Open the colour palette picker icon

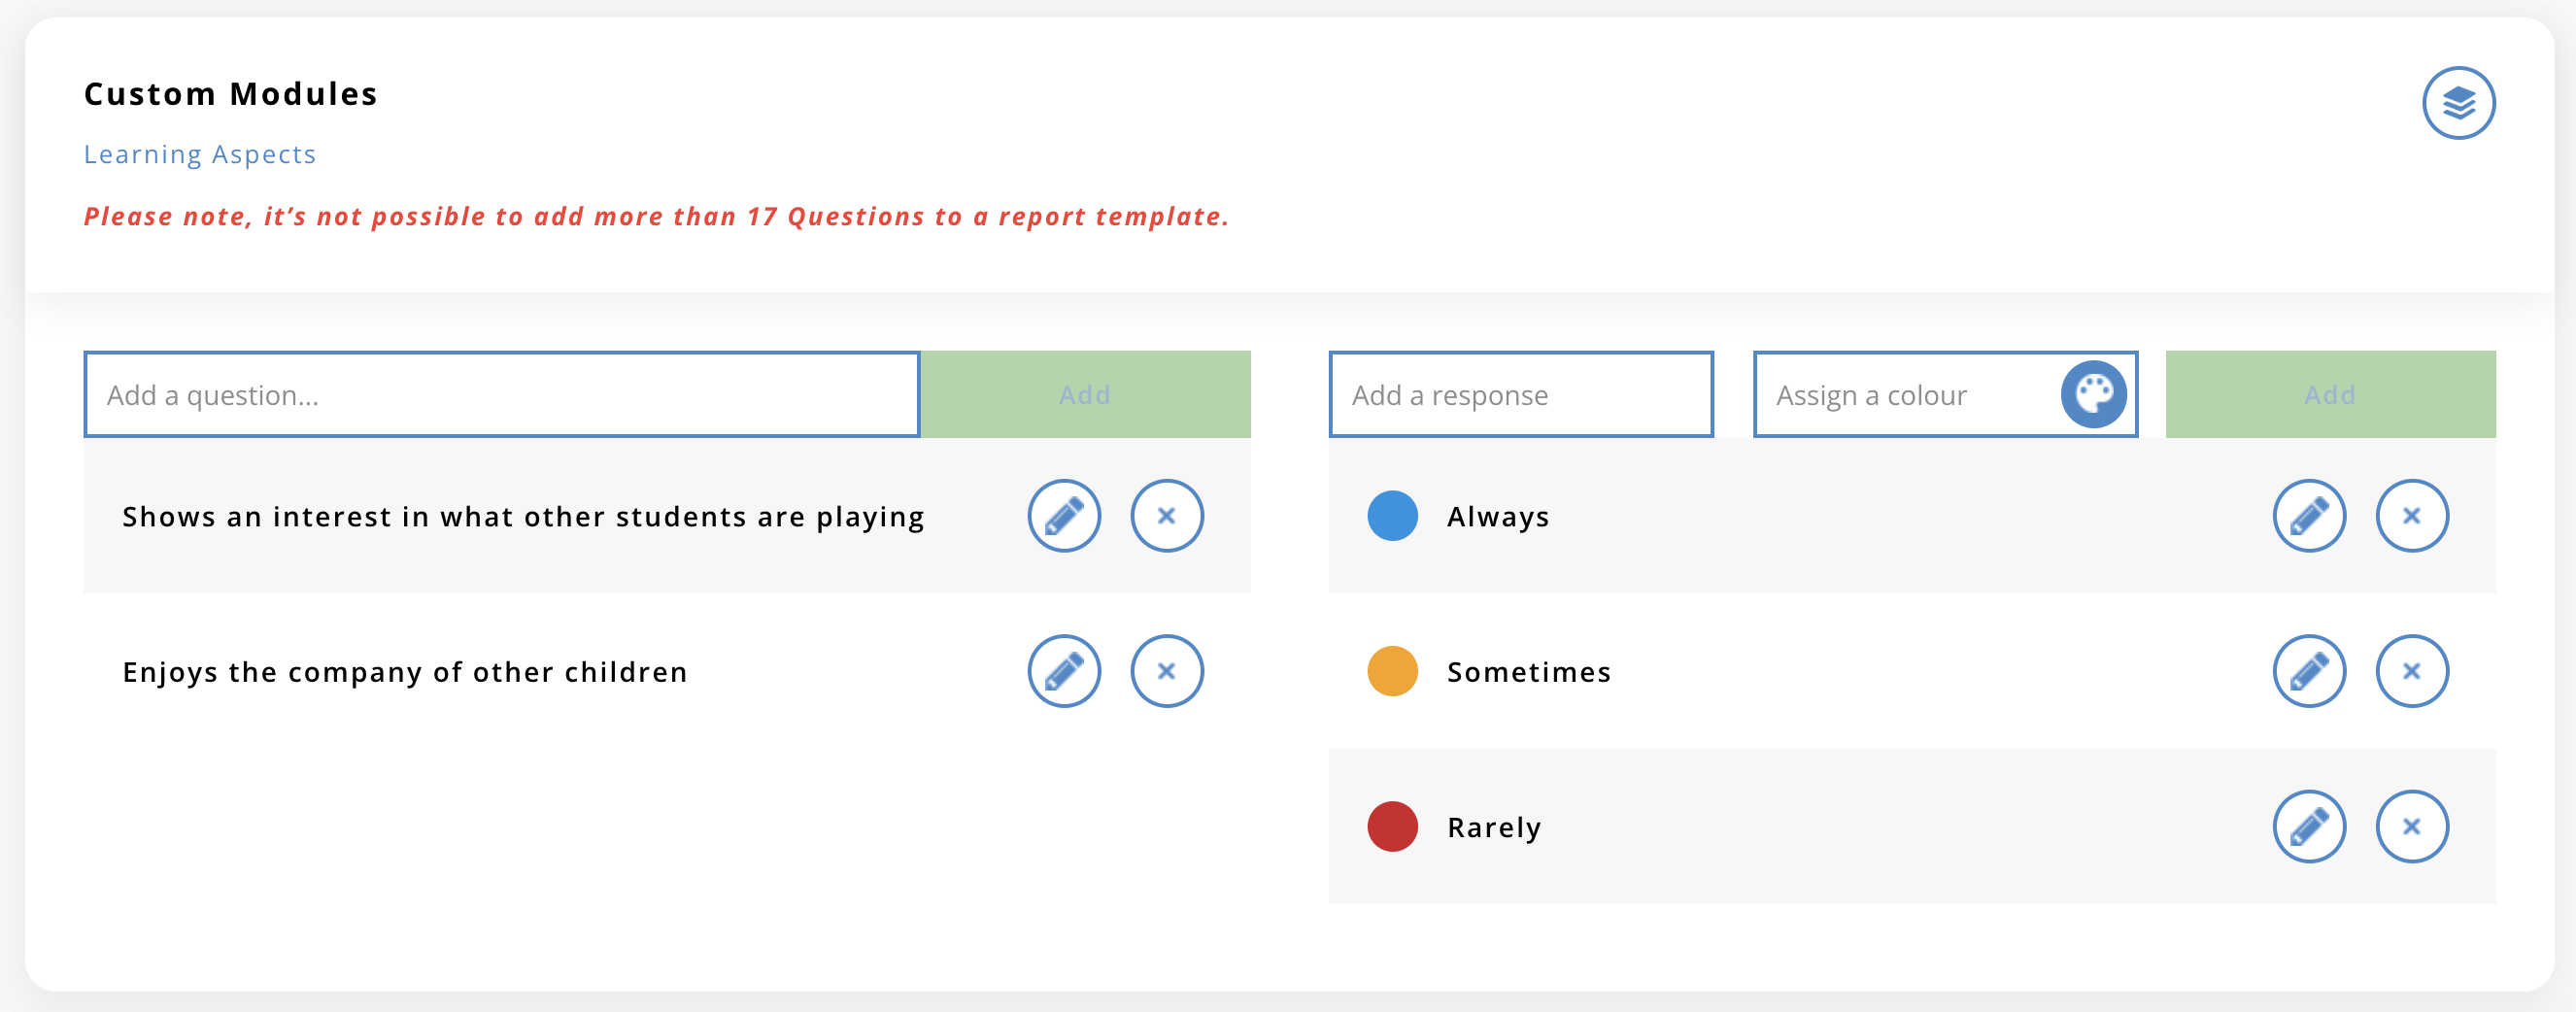pos(2093,394)
